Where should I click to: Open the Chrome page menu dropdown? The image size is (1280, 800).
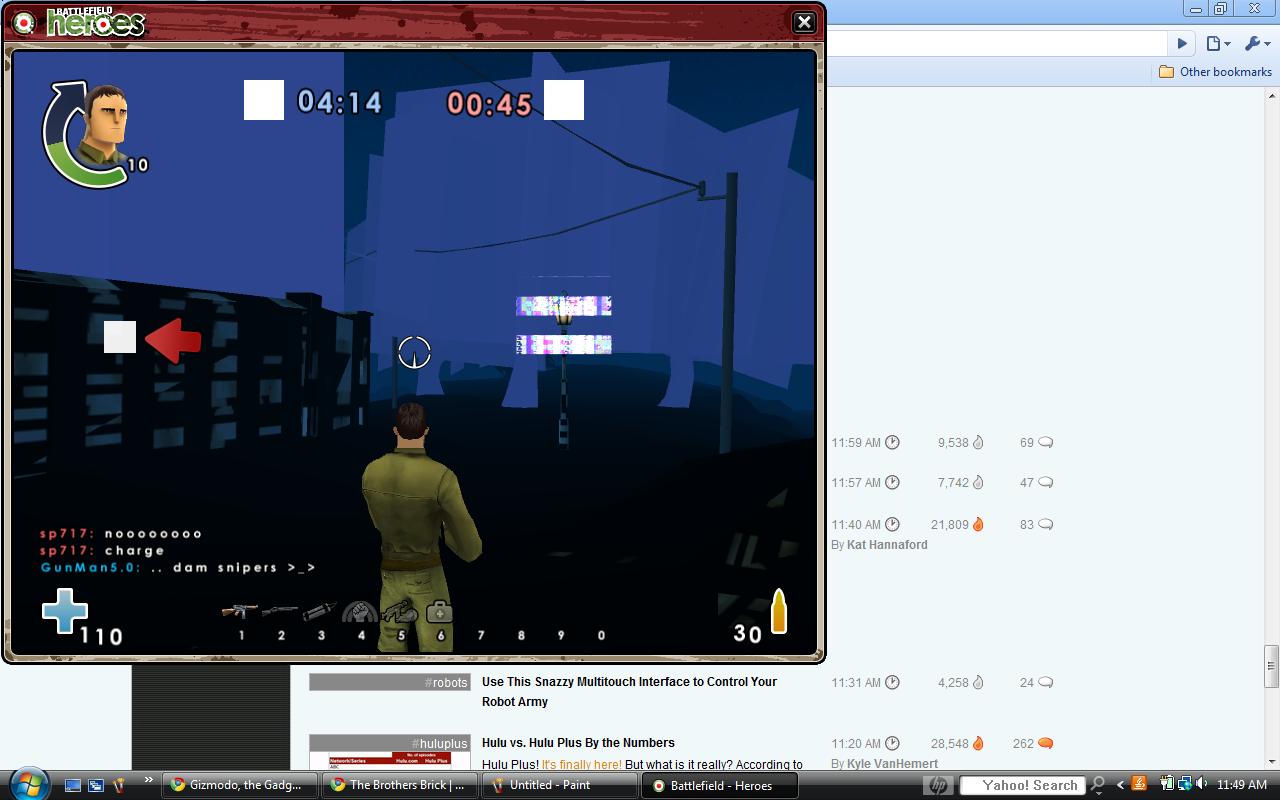(1217, 43)
